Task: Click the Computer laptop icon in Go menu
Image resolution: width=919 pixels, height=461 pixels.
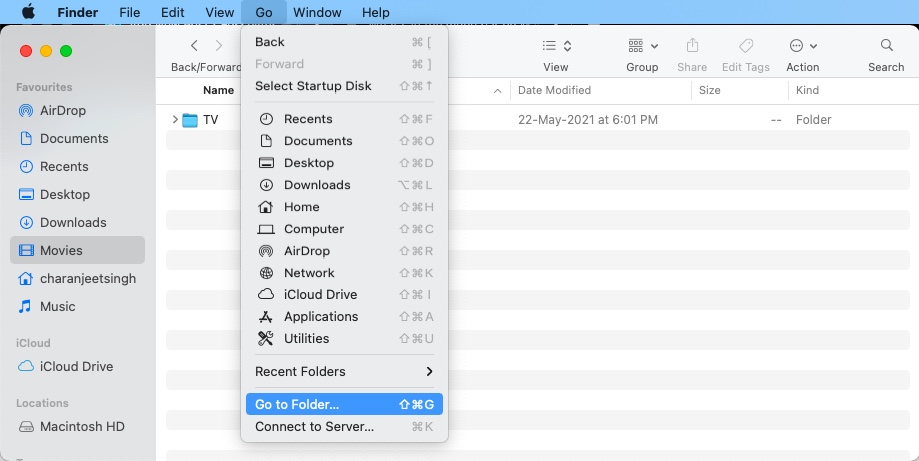Action: pyautogui.click(x=266, y=229)
